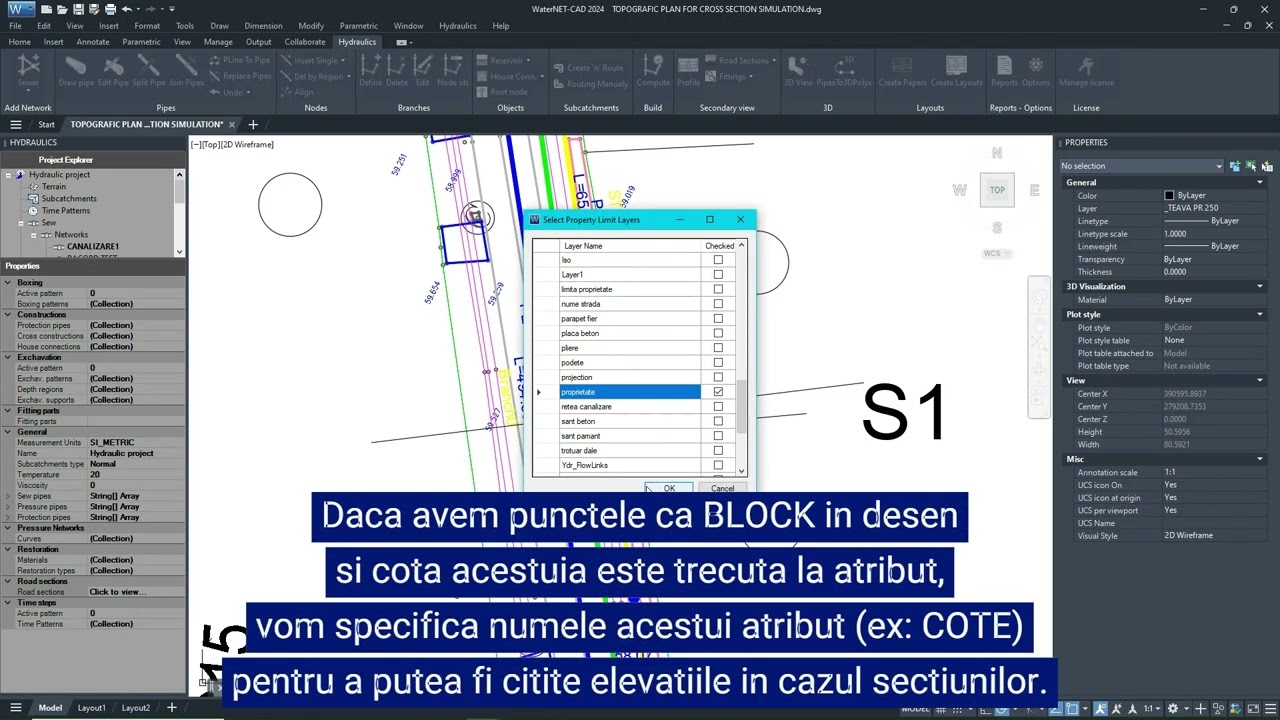Click the Color ByLayer swatch
The image size is (1280, 720).
tap(1169, 196)
